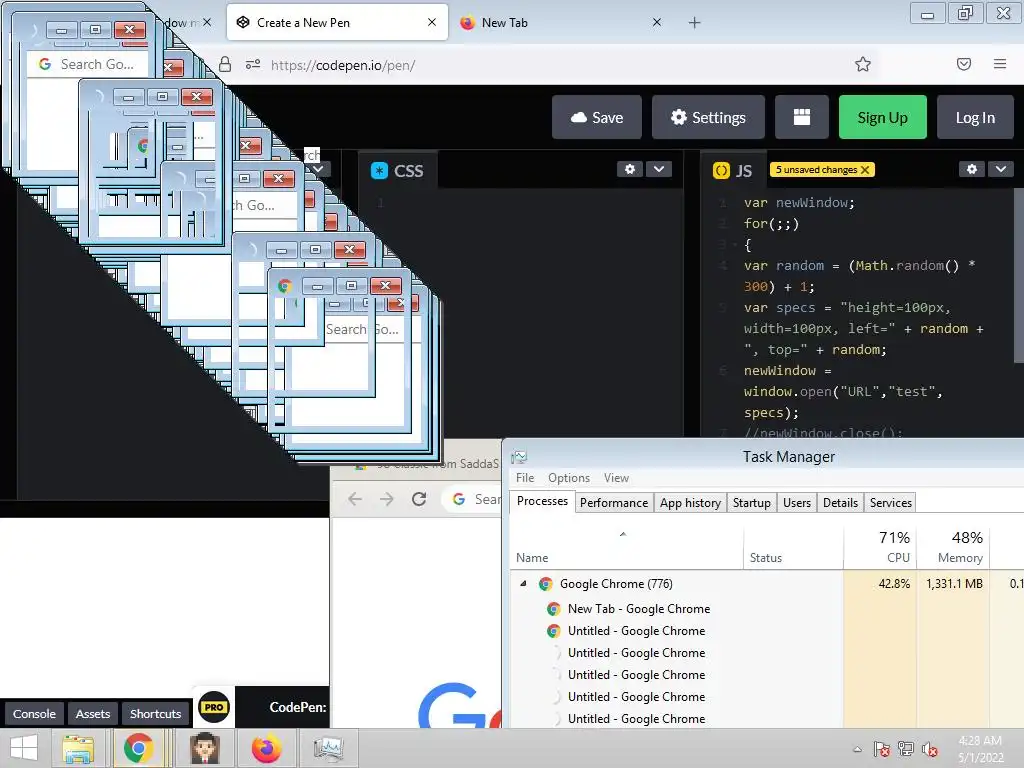Dismiss the 5 unsaved changes badge
This screenshot has width=1024, height=768.
[x=865, y=170]
